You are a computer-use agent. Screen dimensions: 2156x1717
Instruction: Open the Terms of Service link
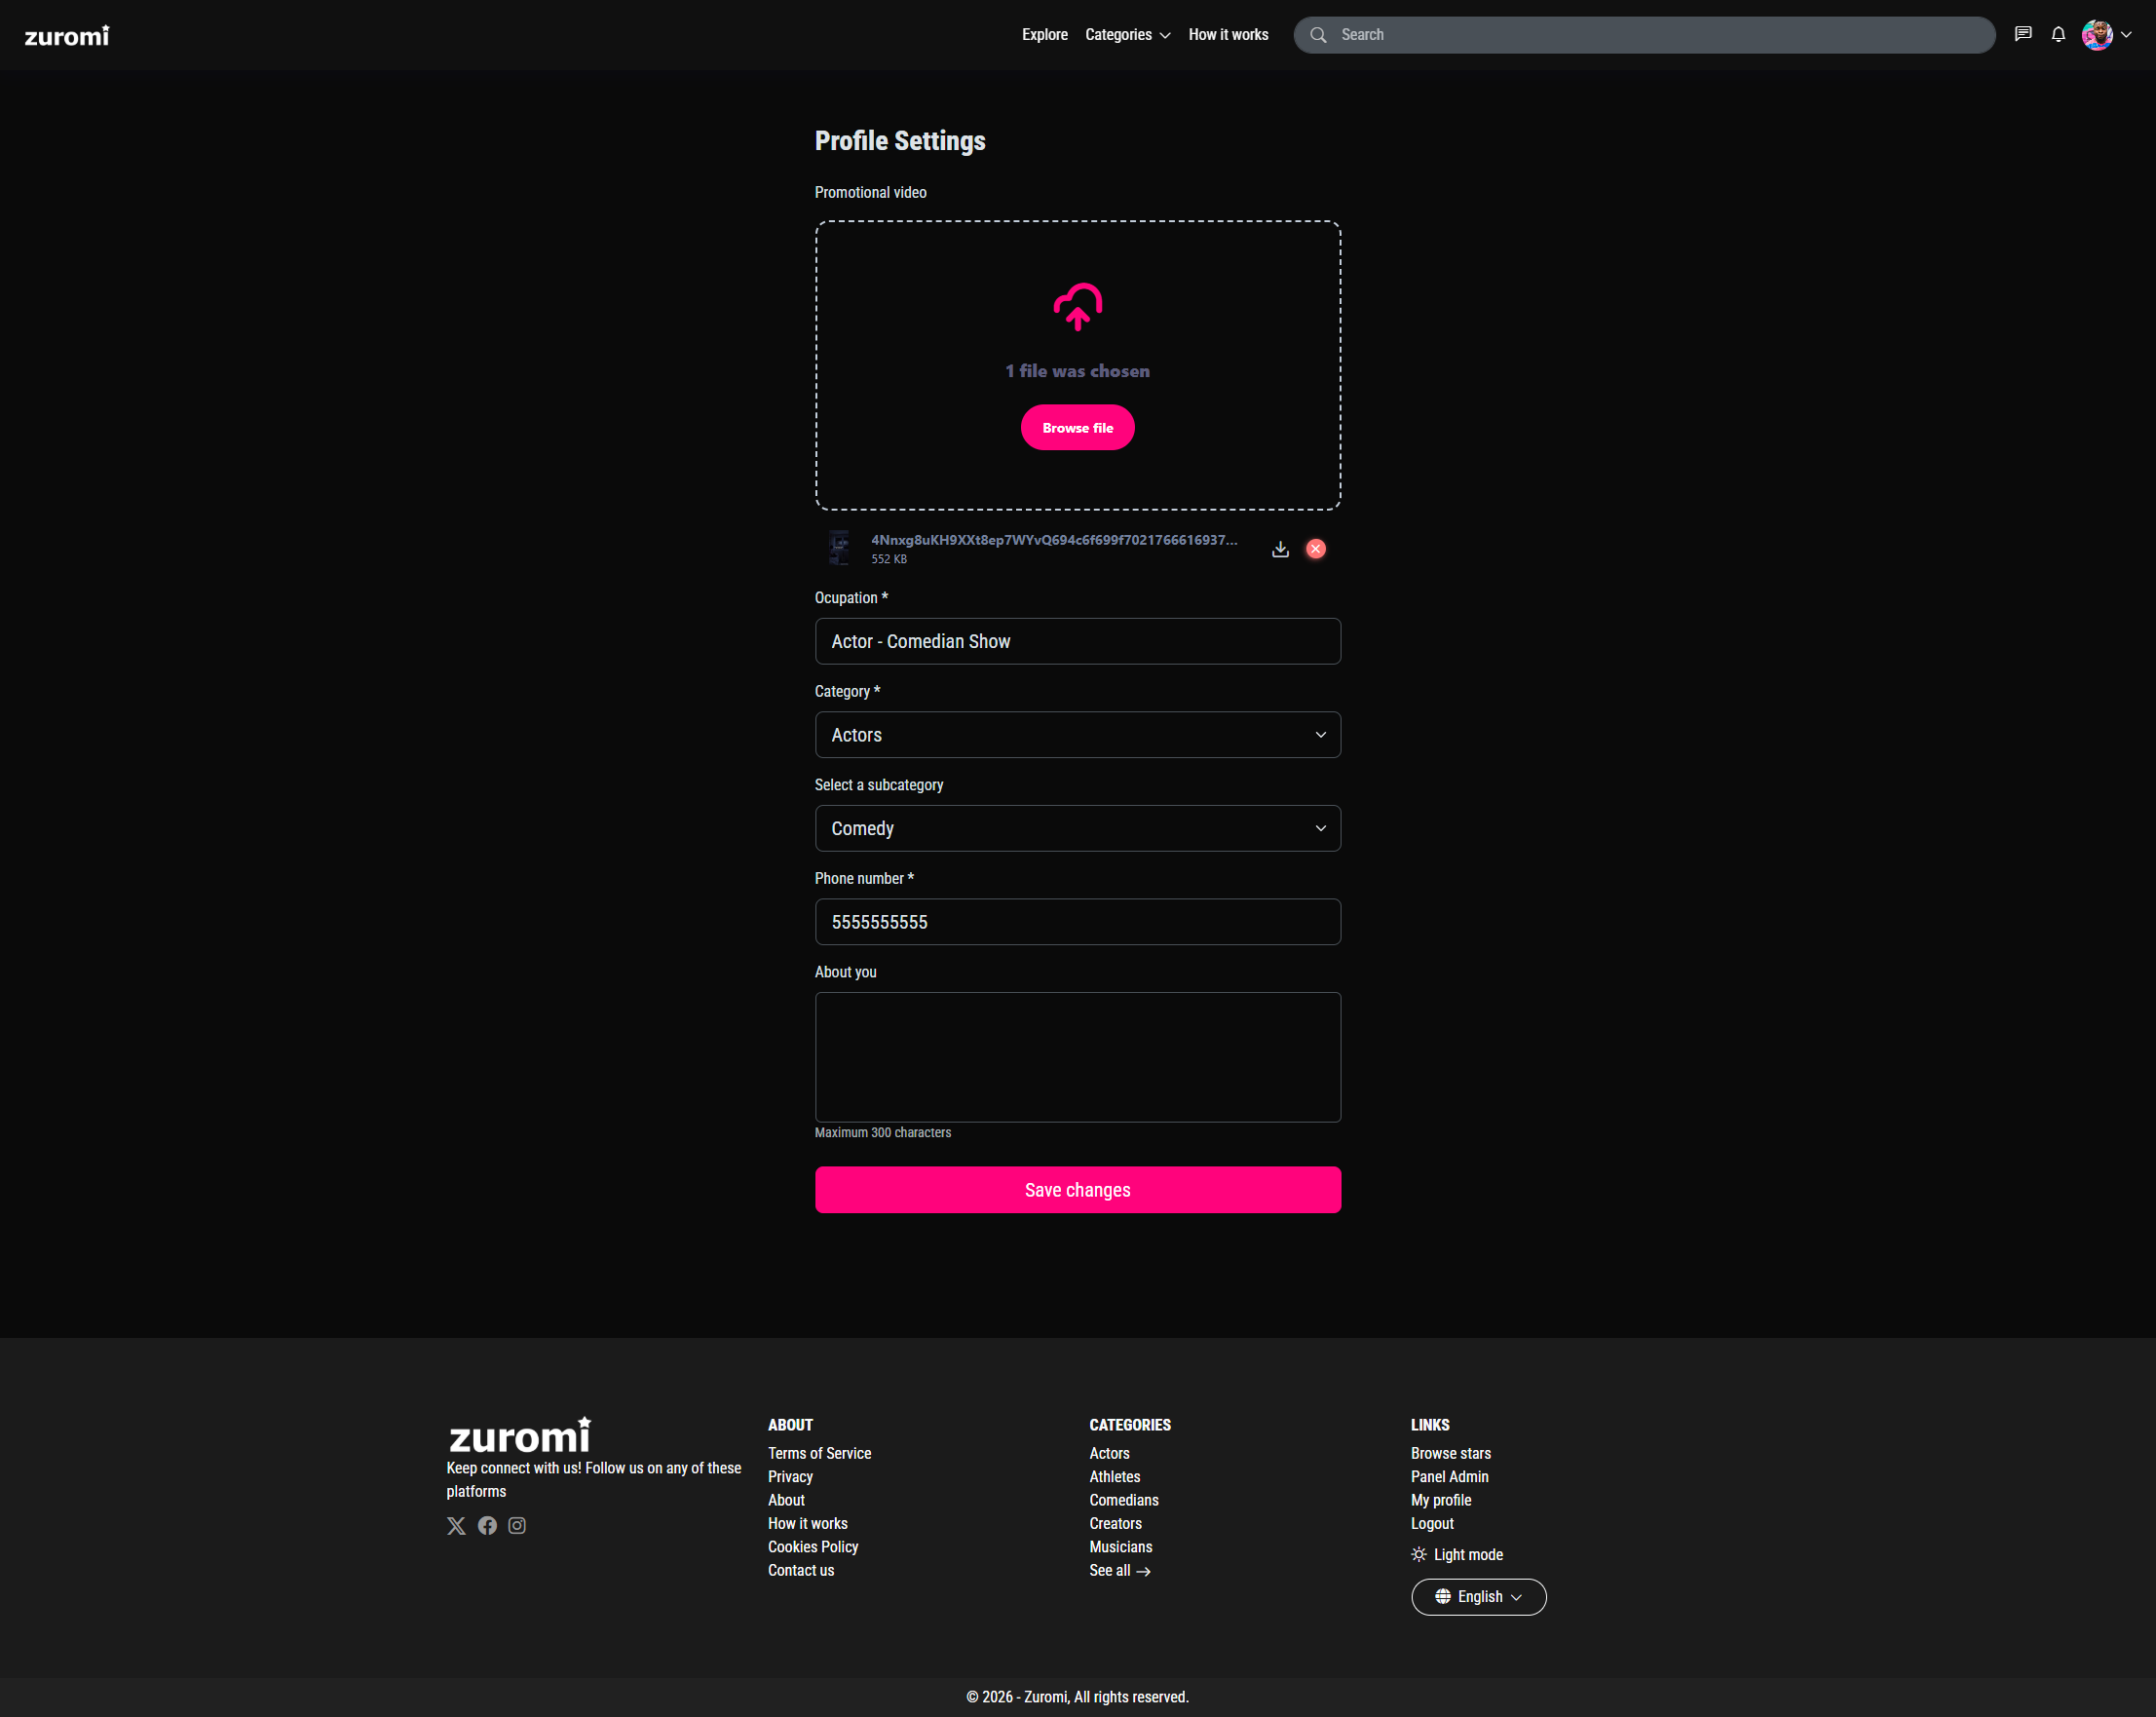(819, 1453)
